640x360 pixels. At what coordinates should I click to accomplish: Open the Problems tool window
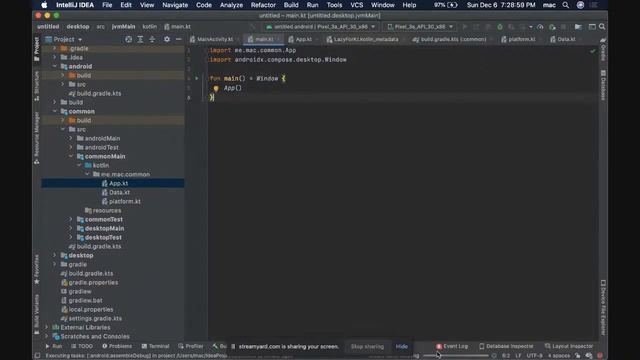tap(117, 346)
